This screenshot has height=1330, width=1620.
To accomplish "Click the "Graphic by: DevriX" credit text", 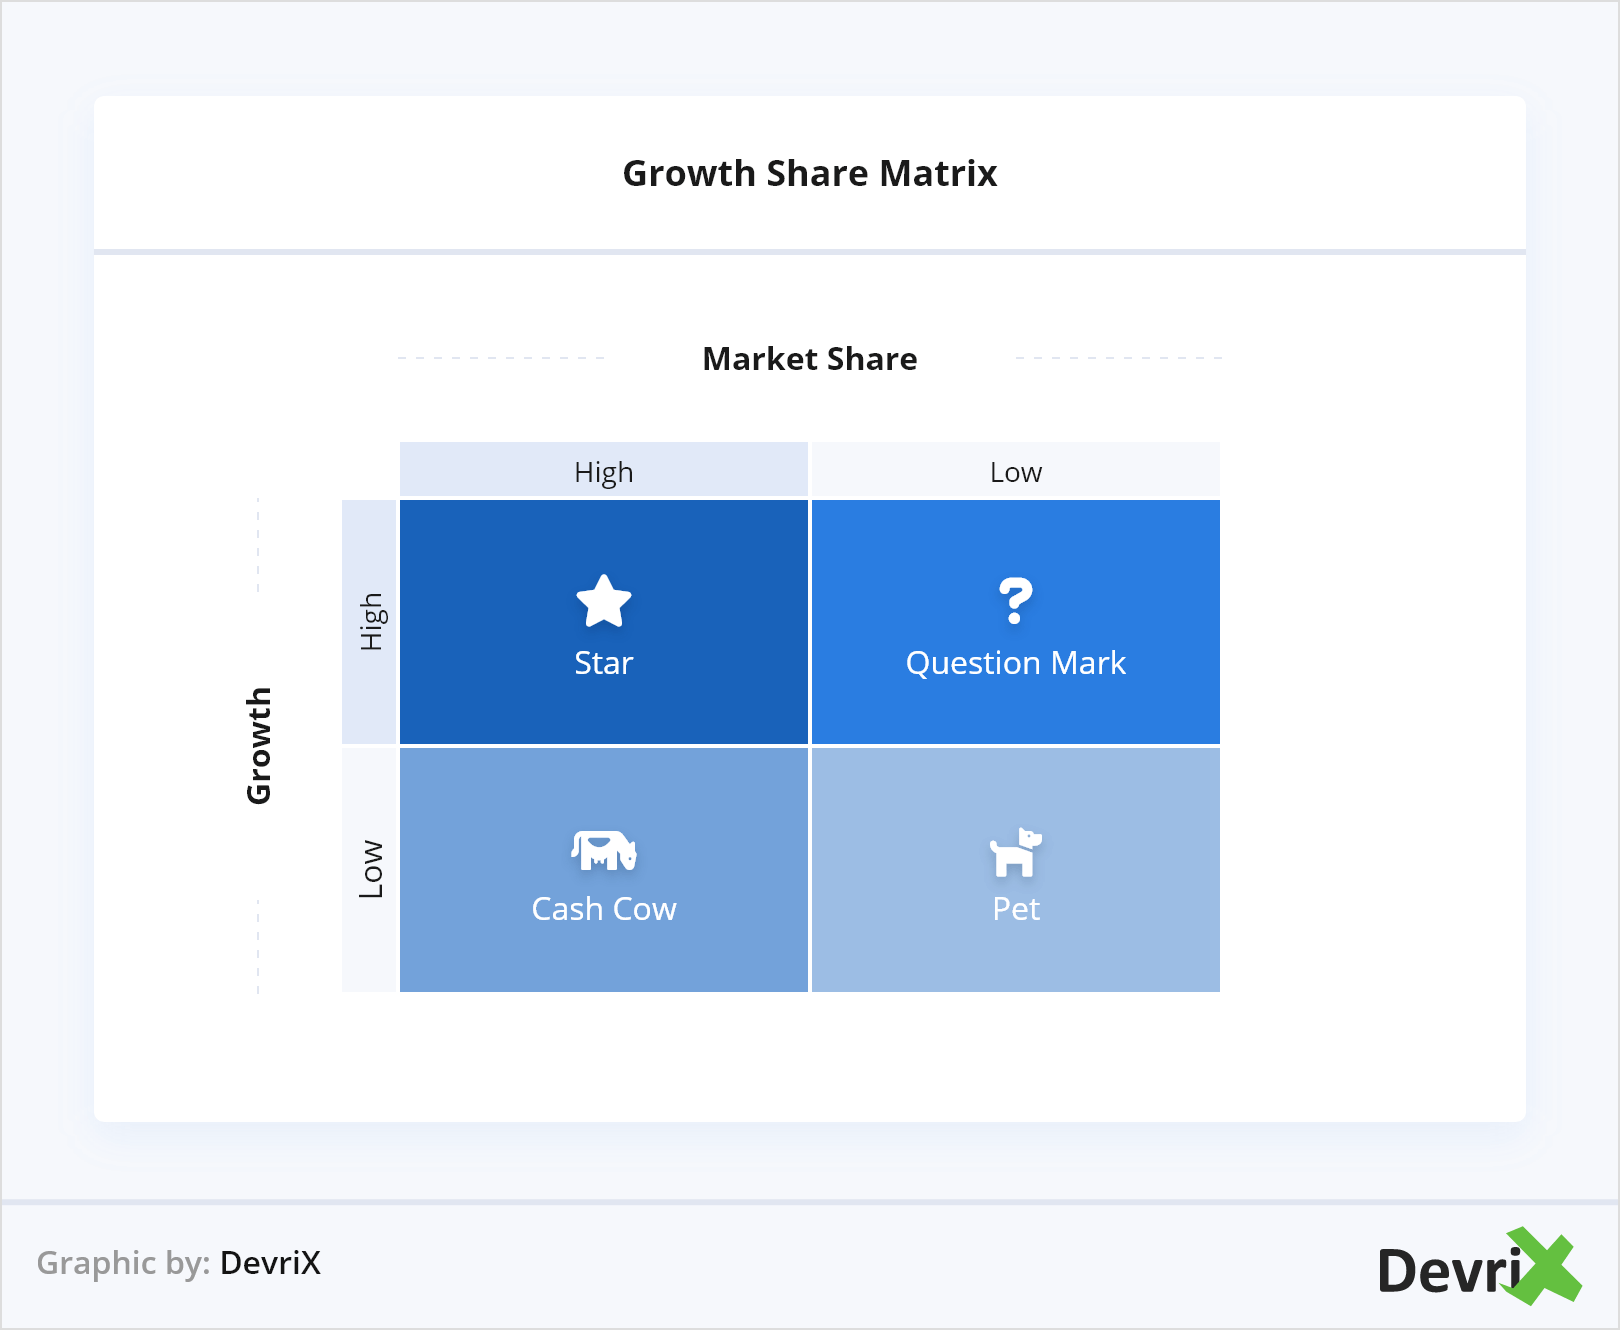I will tap(179, 1263).
